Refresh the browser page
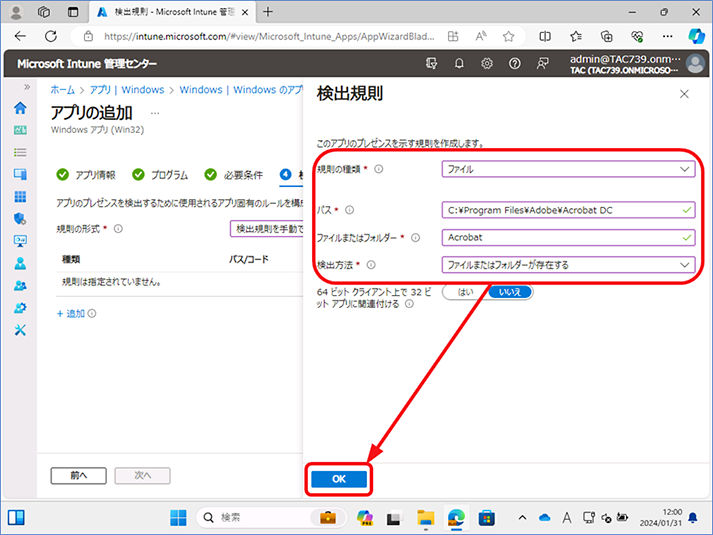This screenshot has height=535, width=713. click(x=51, y=36)
